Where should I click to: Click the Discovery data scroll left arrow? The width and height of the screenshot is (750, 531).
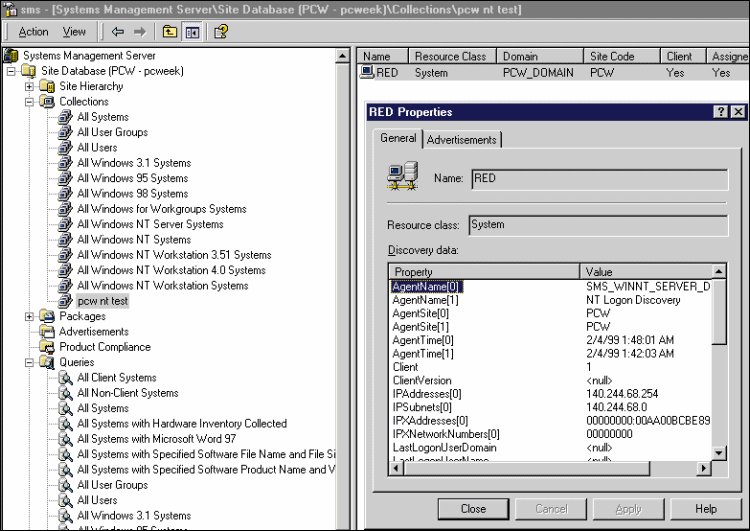(396, 468)
